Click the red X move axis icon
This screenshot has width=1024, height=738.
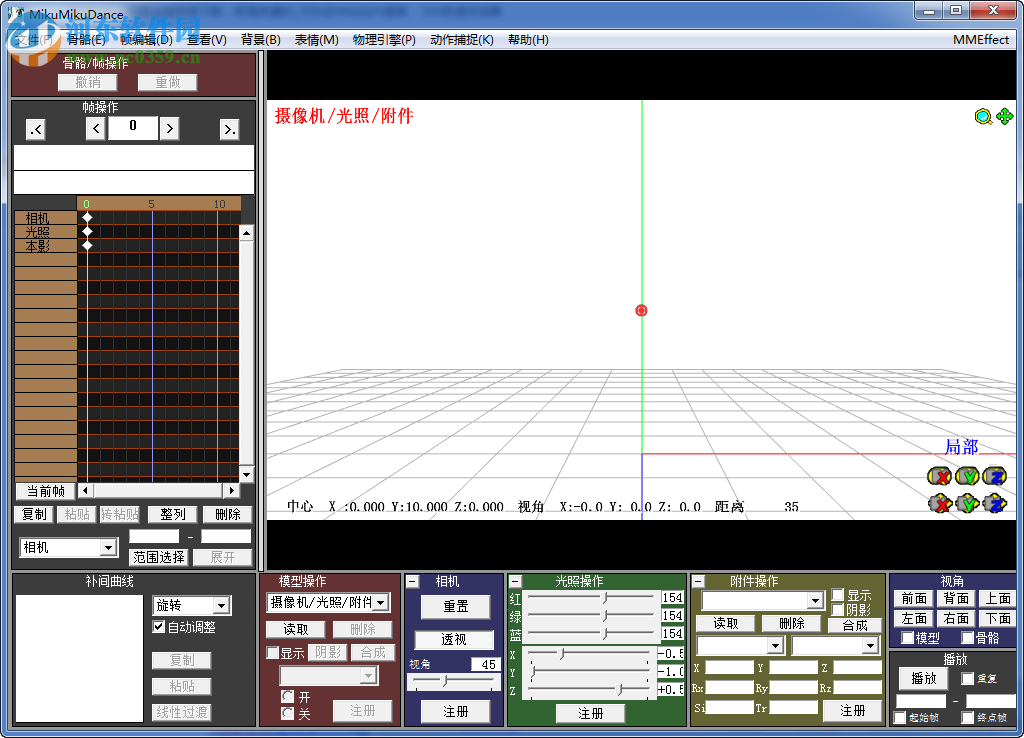tap(940, 504)
